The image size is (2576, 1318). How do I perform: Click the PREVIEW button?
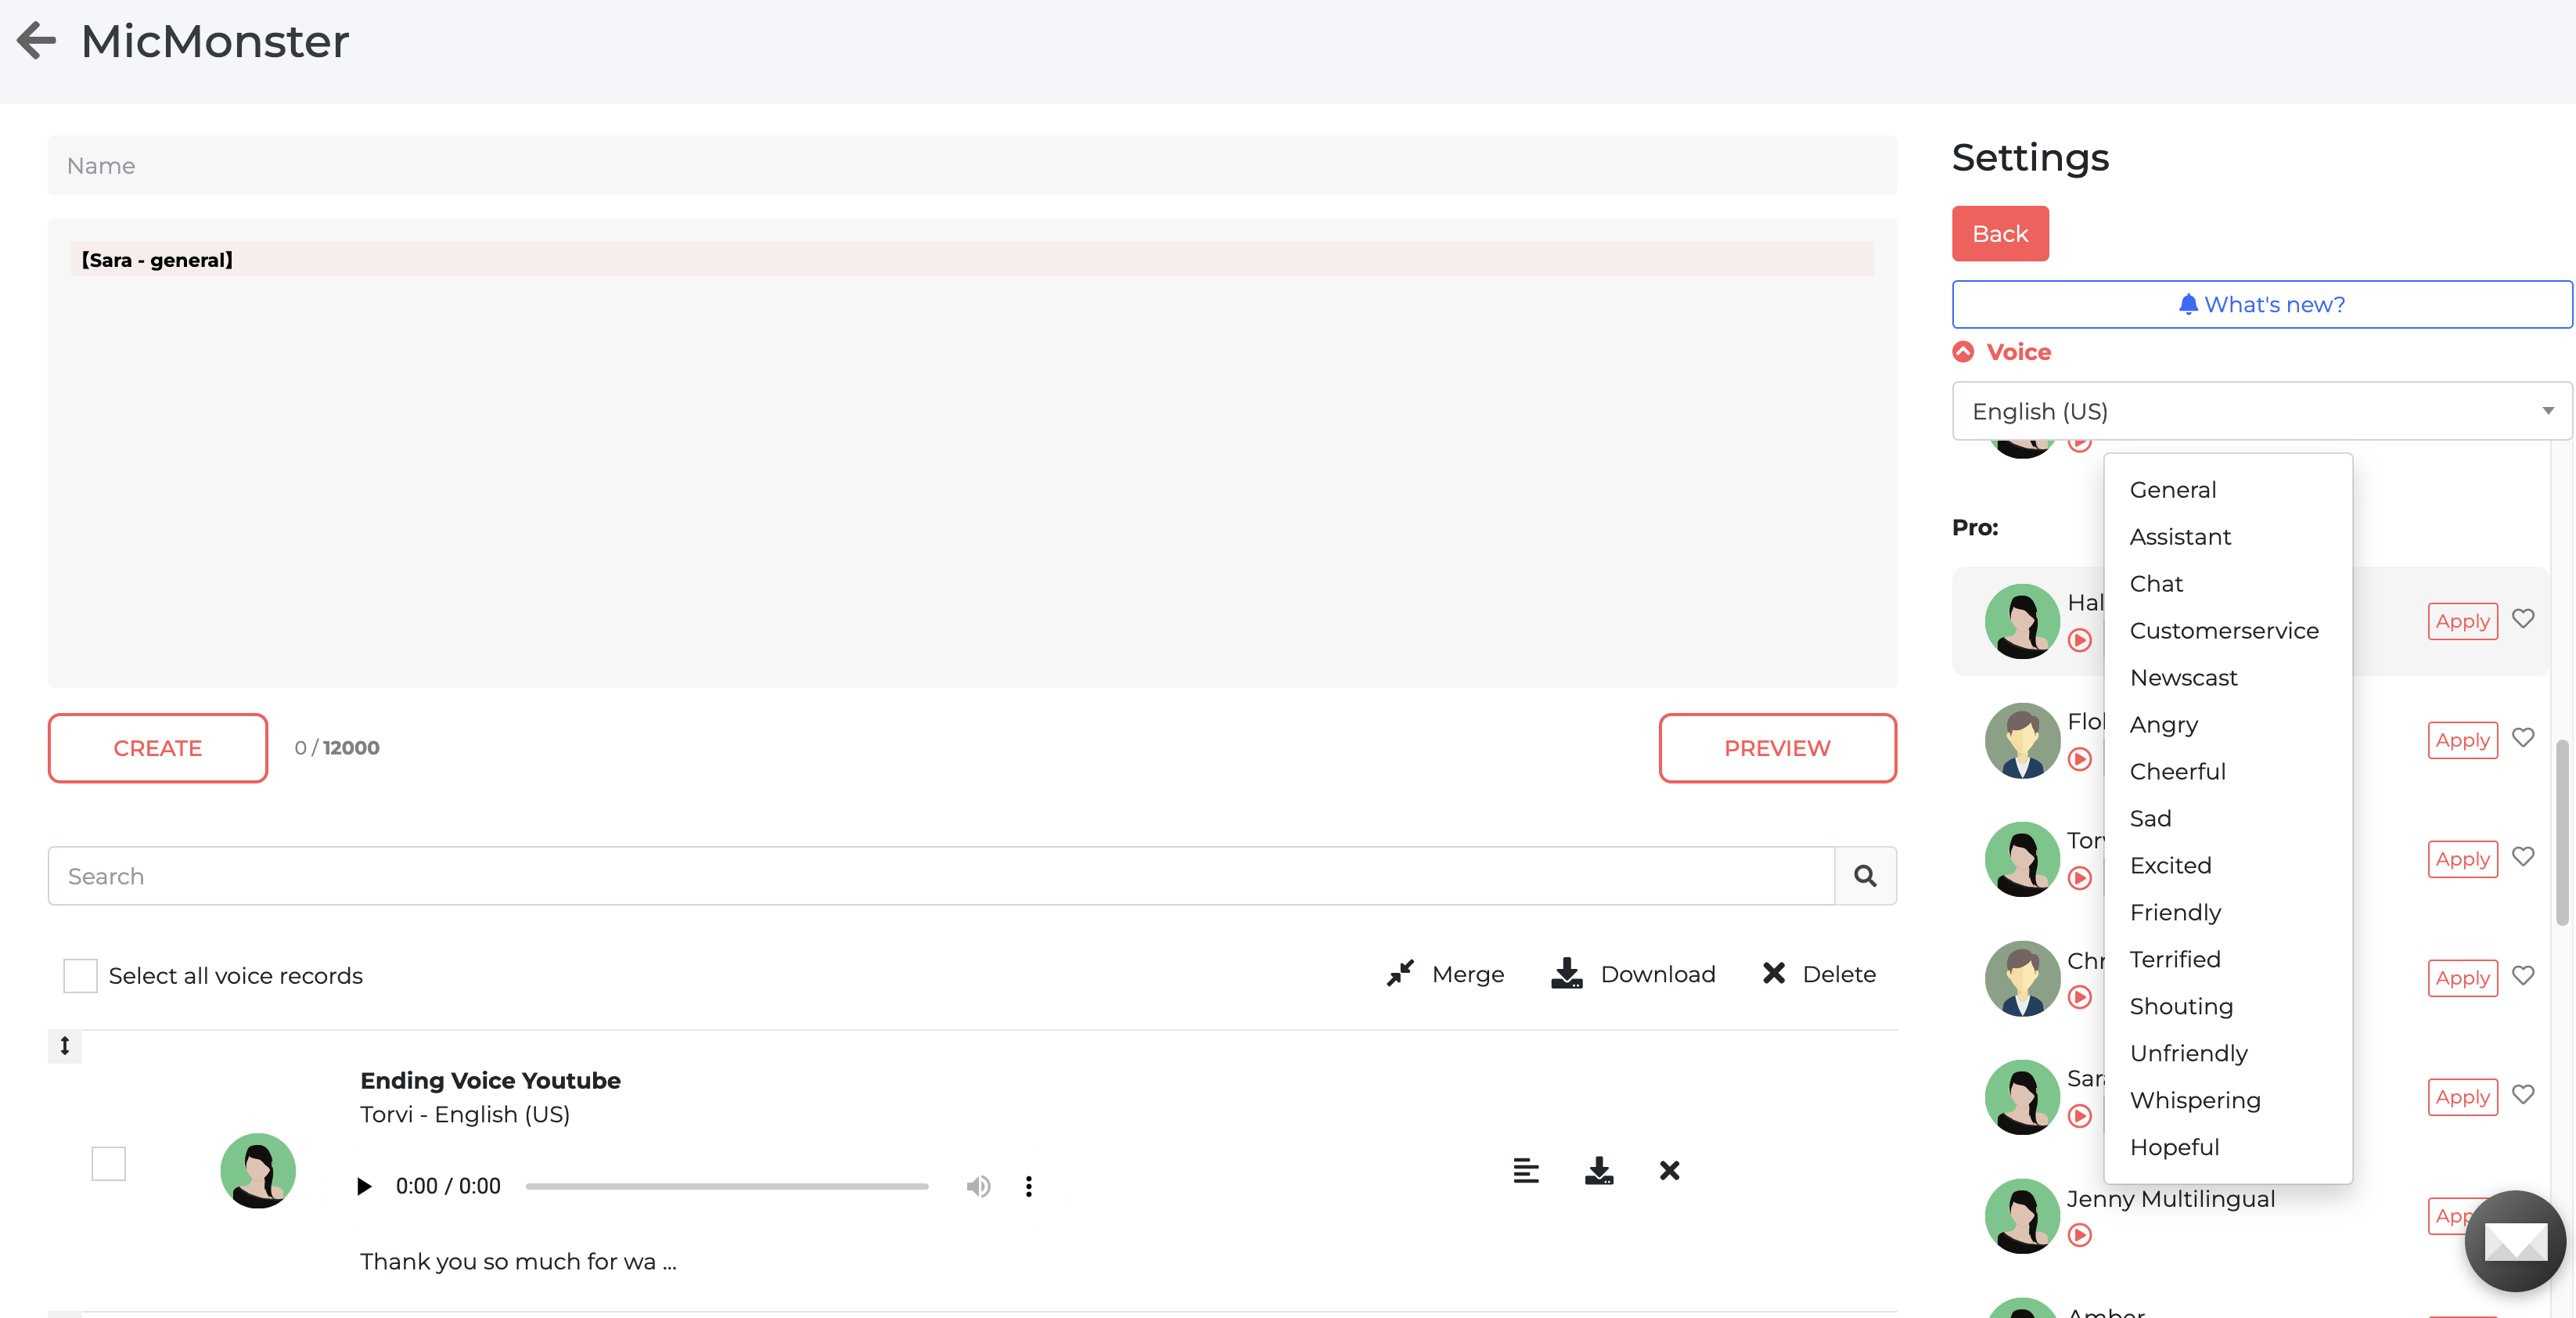point(1777,748)
